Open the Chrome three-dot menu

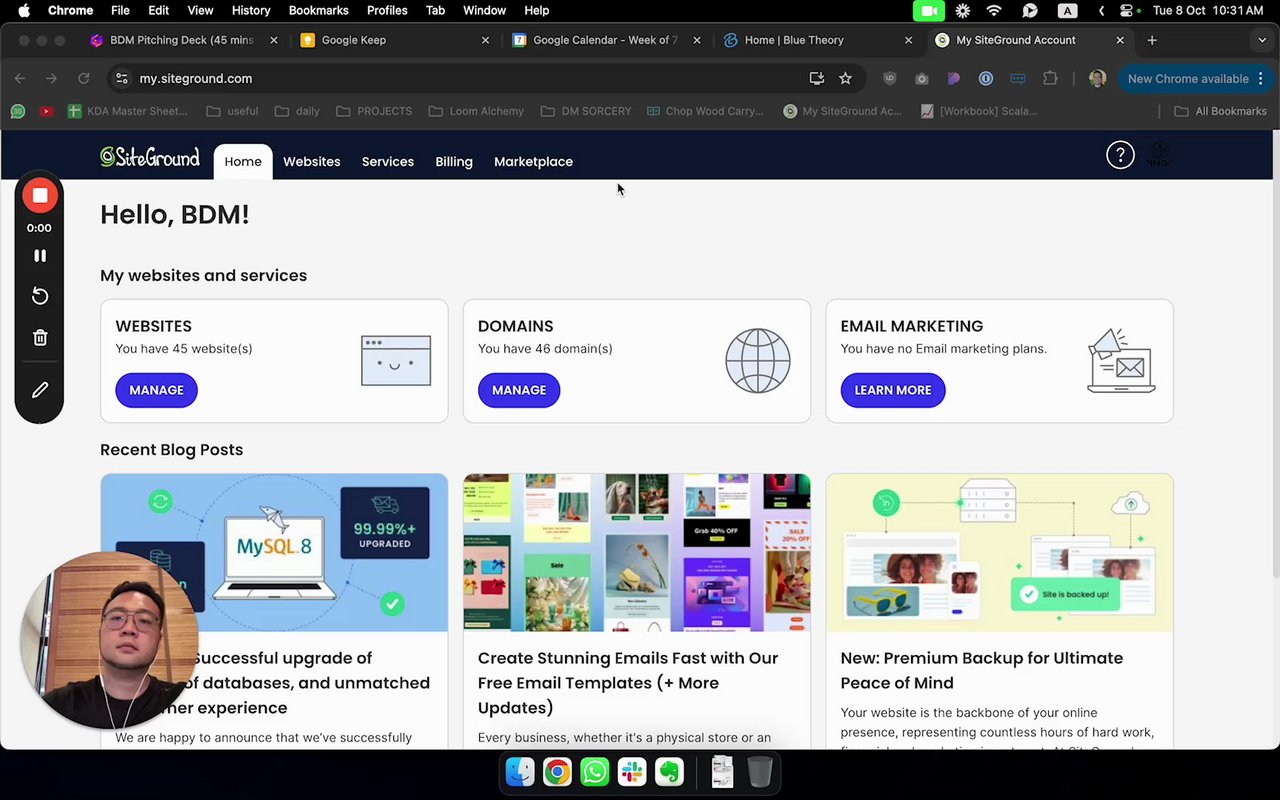tap(1261, 78)
